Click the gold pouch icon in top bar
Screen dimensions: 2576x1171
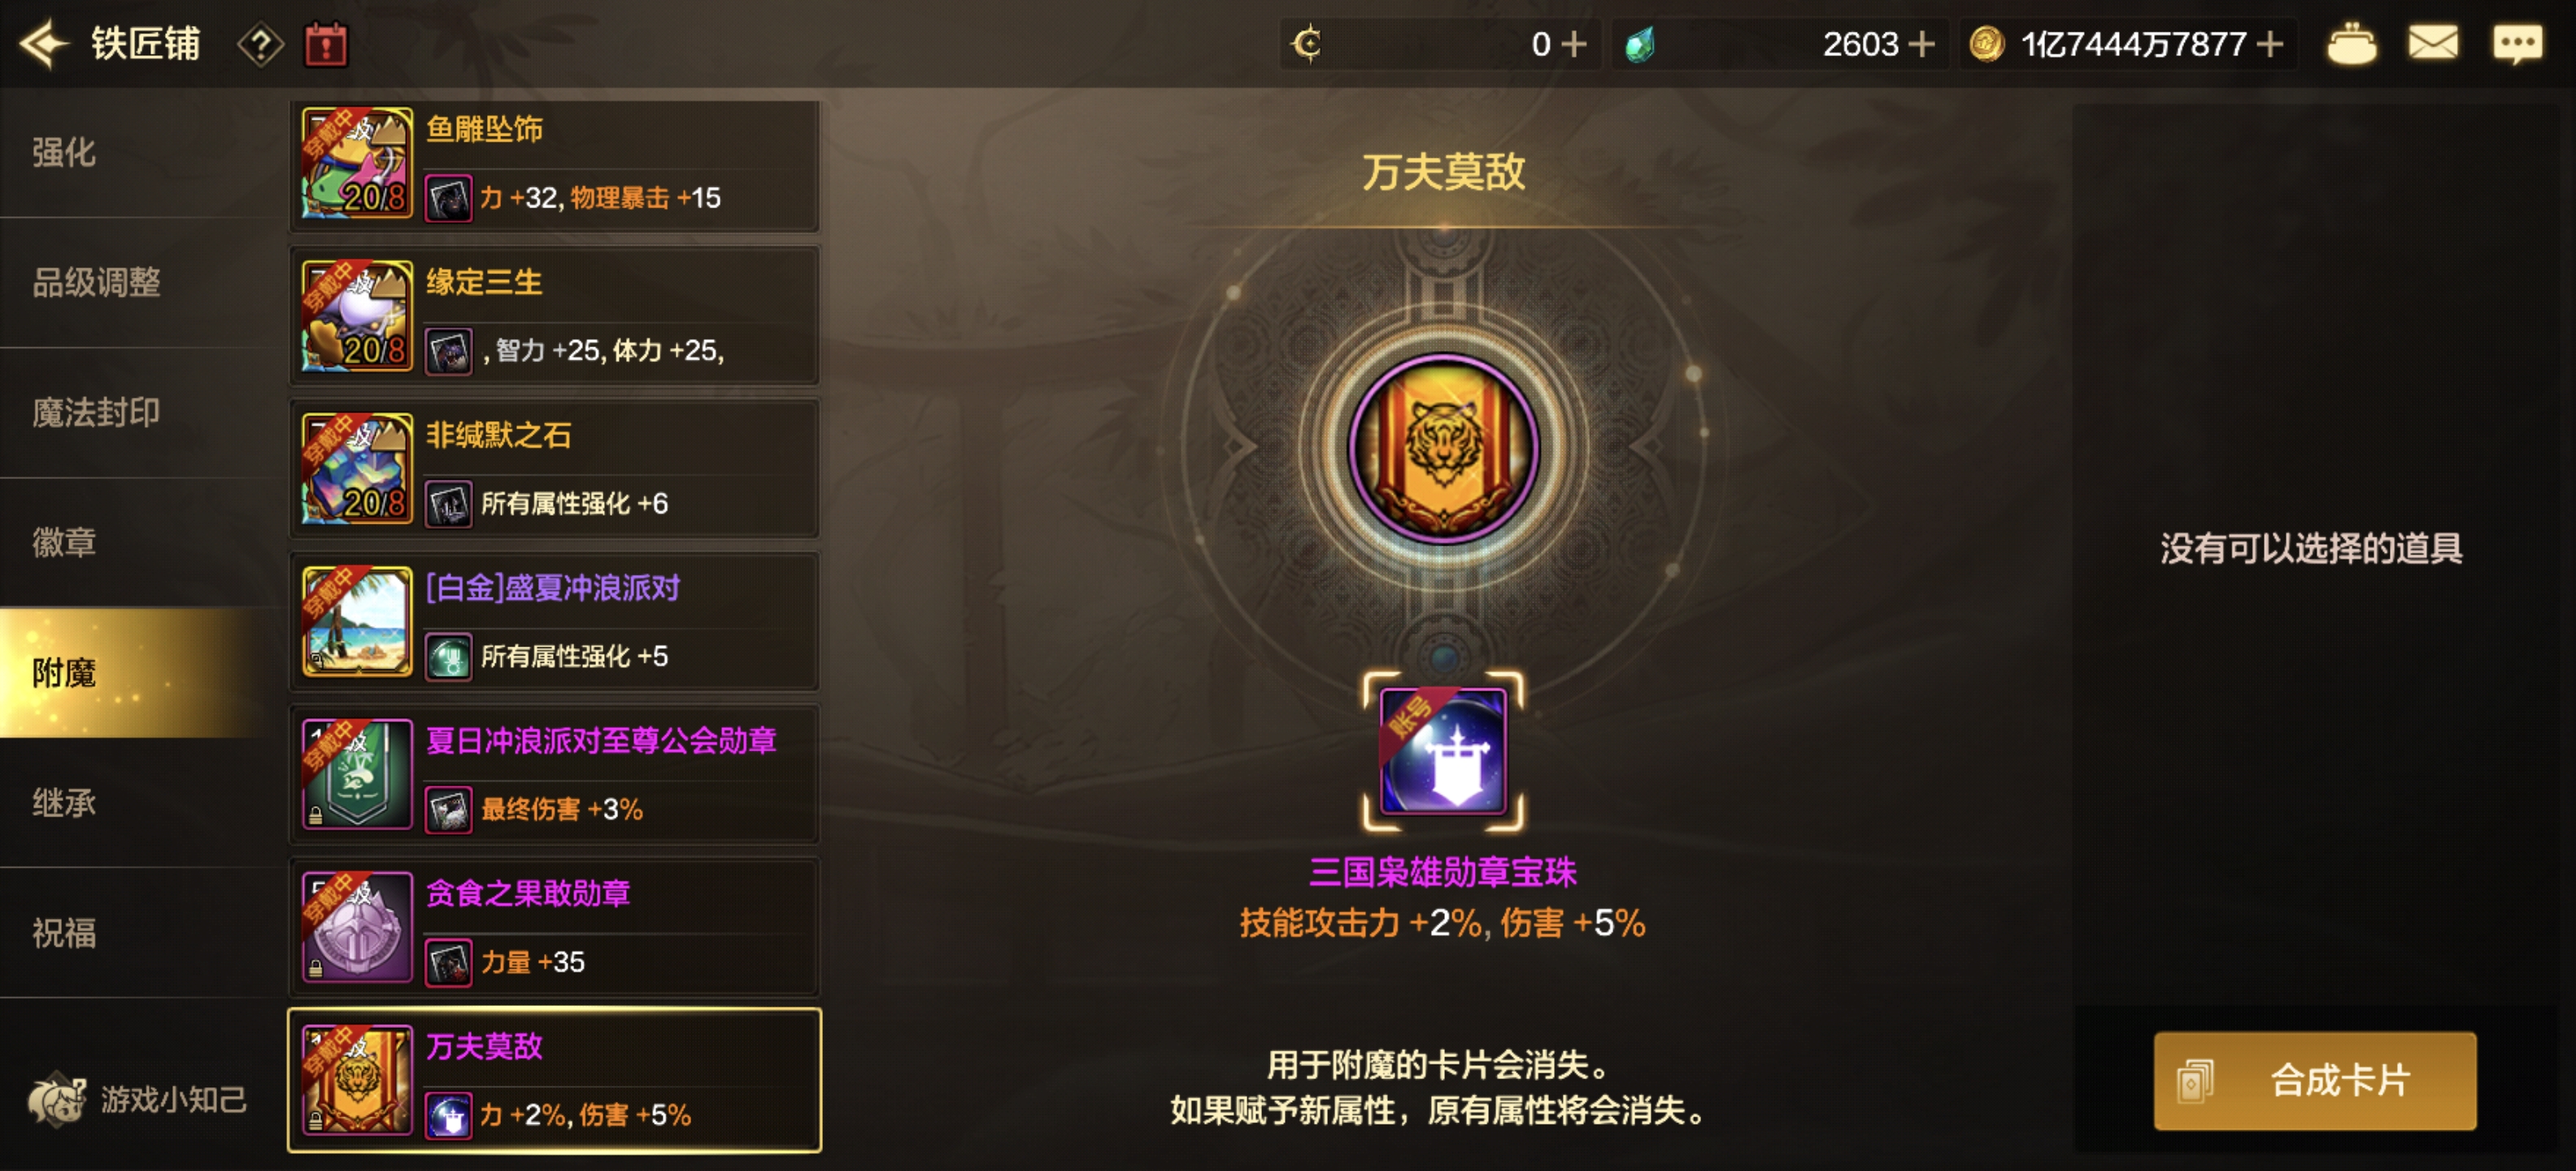(x=2351, y=44)
